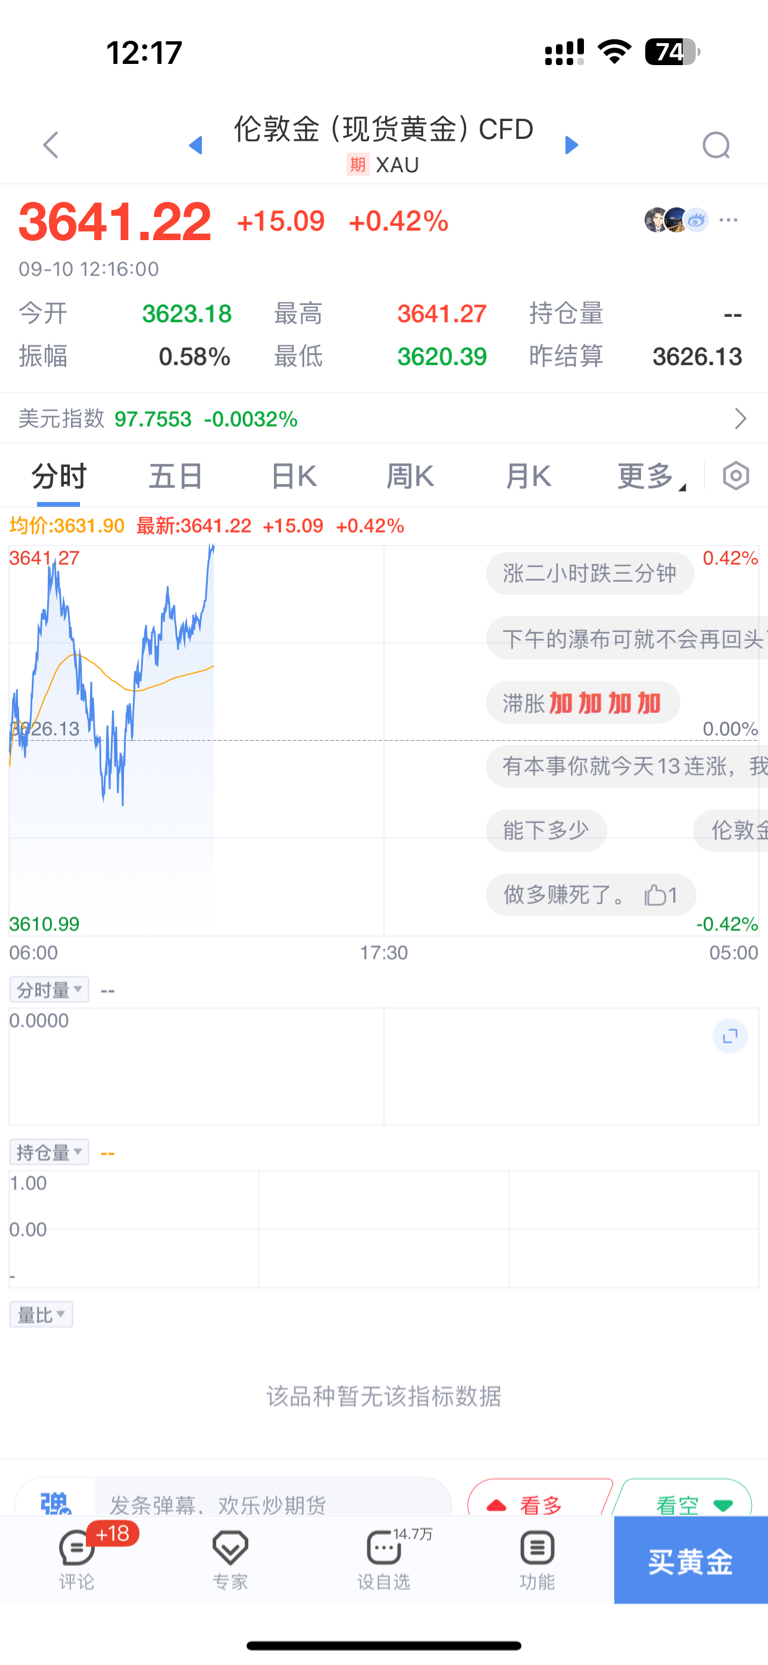Open the search magnifier icon
Image resolution: width=768 pixels, height=1665 pixels.
pos(716,146)
